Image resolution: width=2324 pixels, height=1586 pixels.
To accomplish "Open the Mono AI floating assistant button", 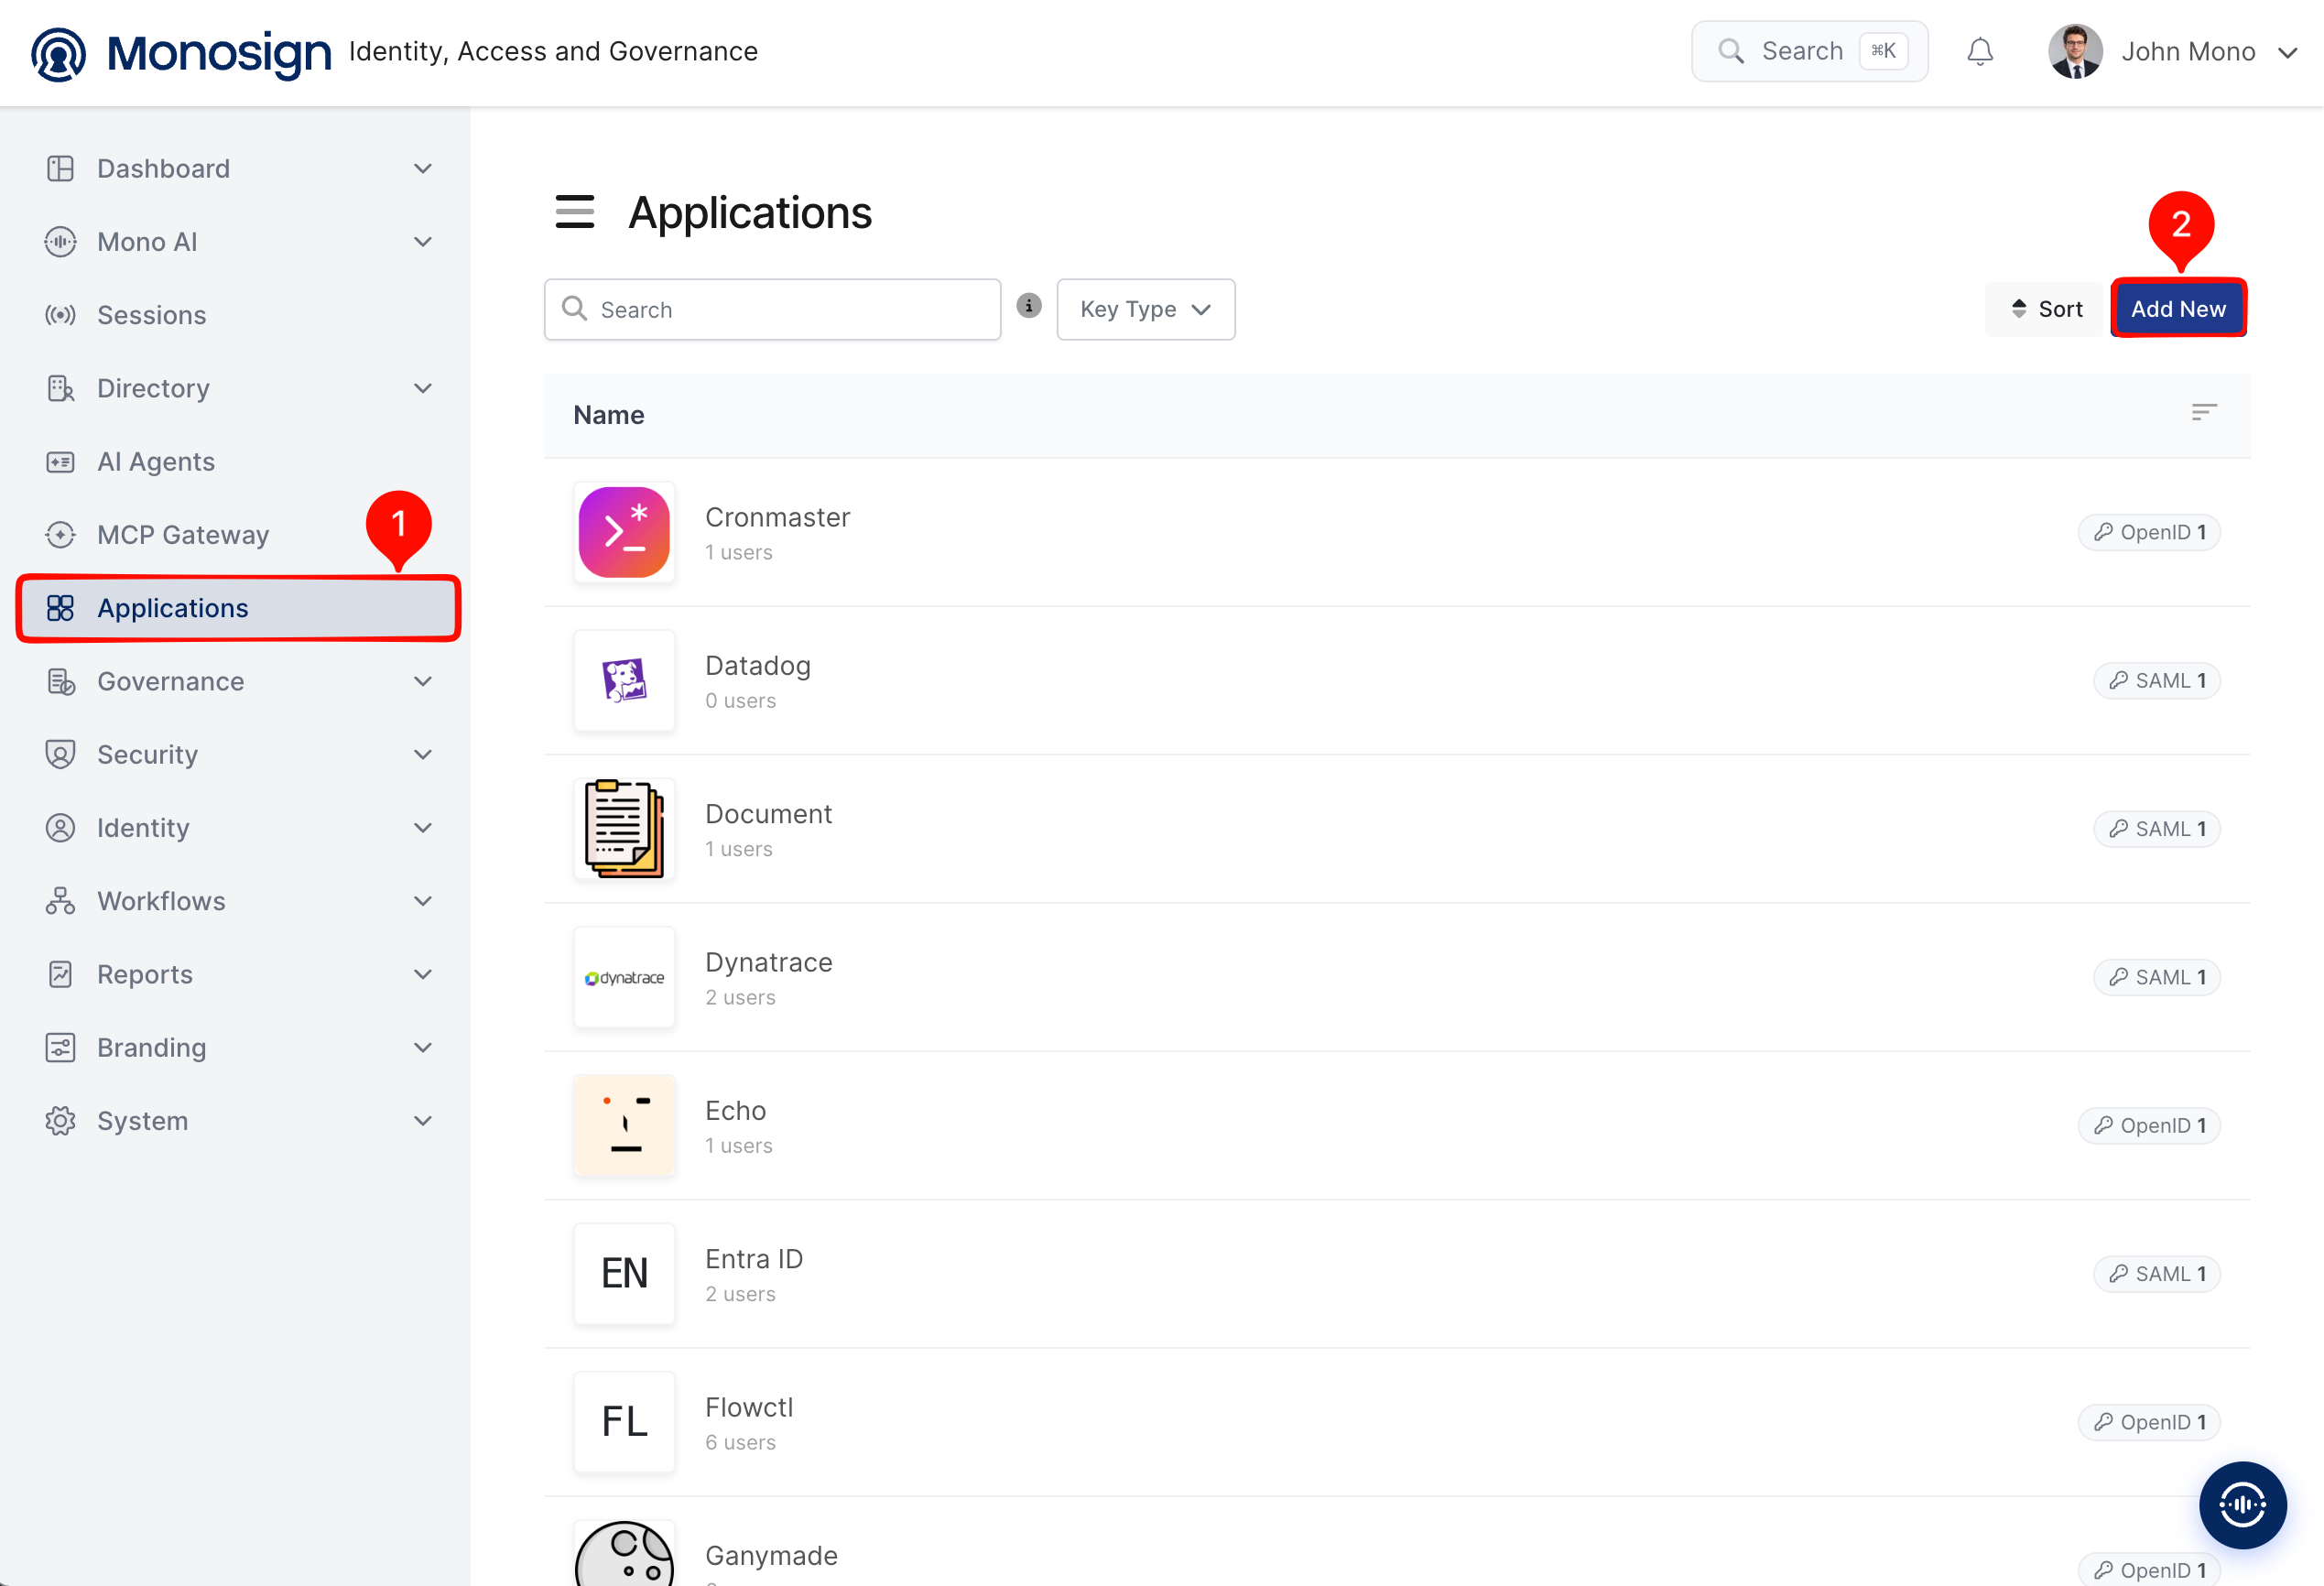I will click(2242, 1504).
